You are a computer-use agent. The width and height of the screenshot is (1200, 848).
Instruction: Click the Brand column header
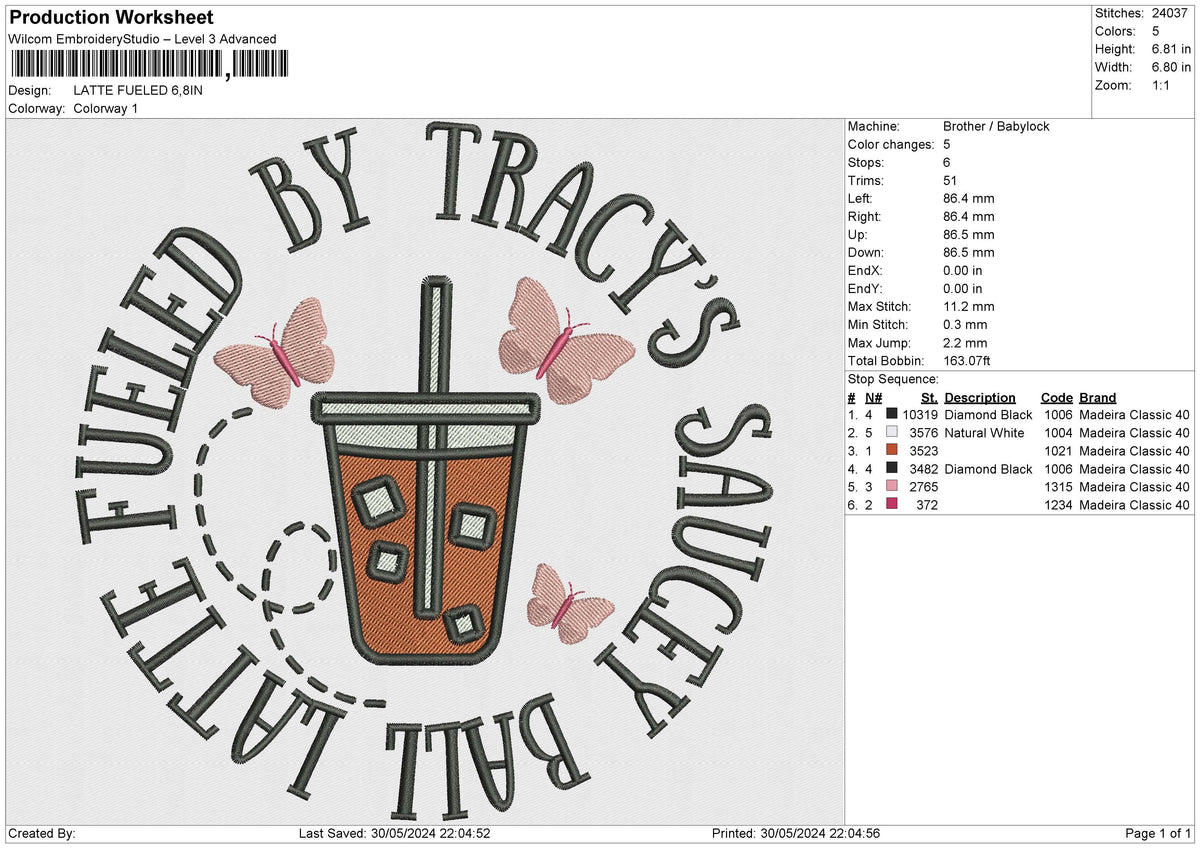[1098, 397]
